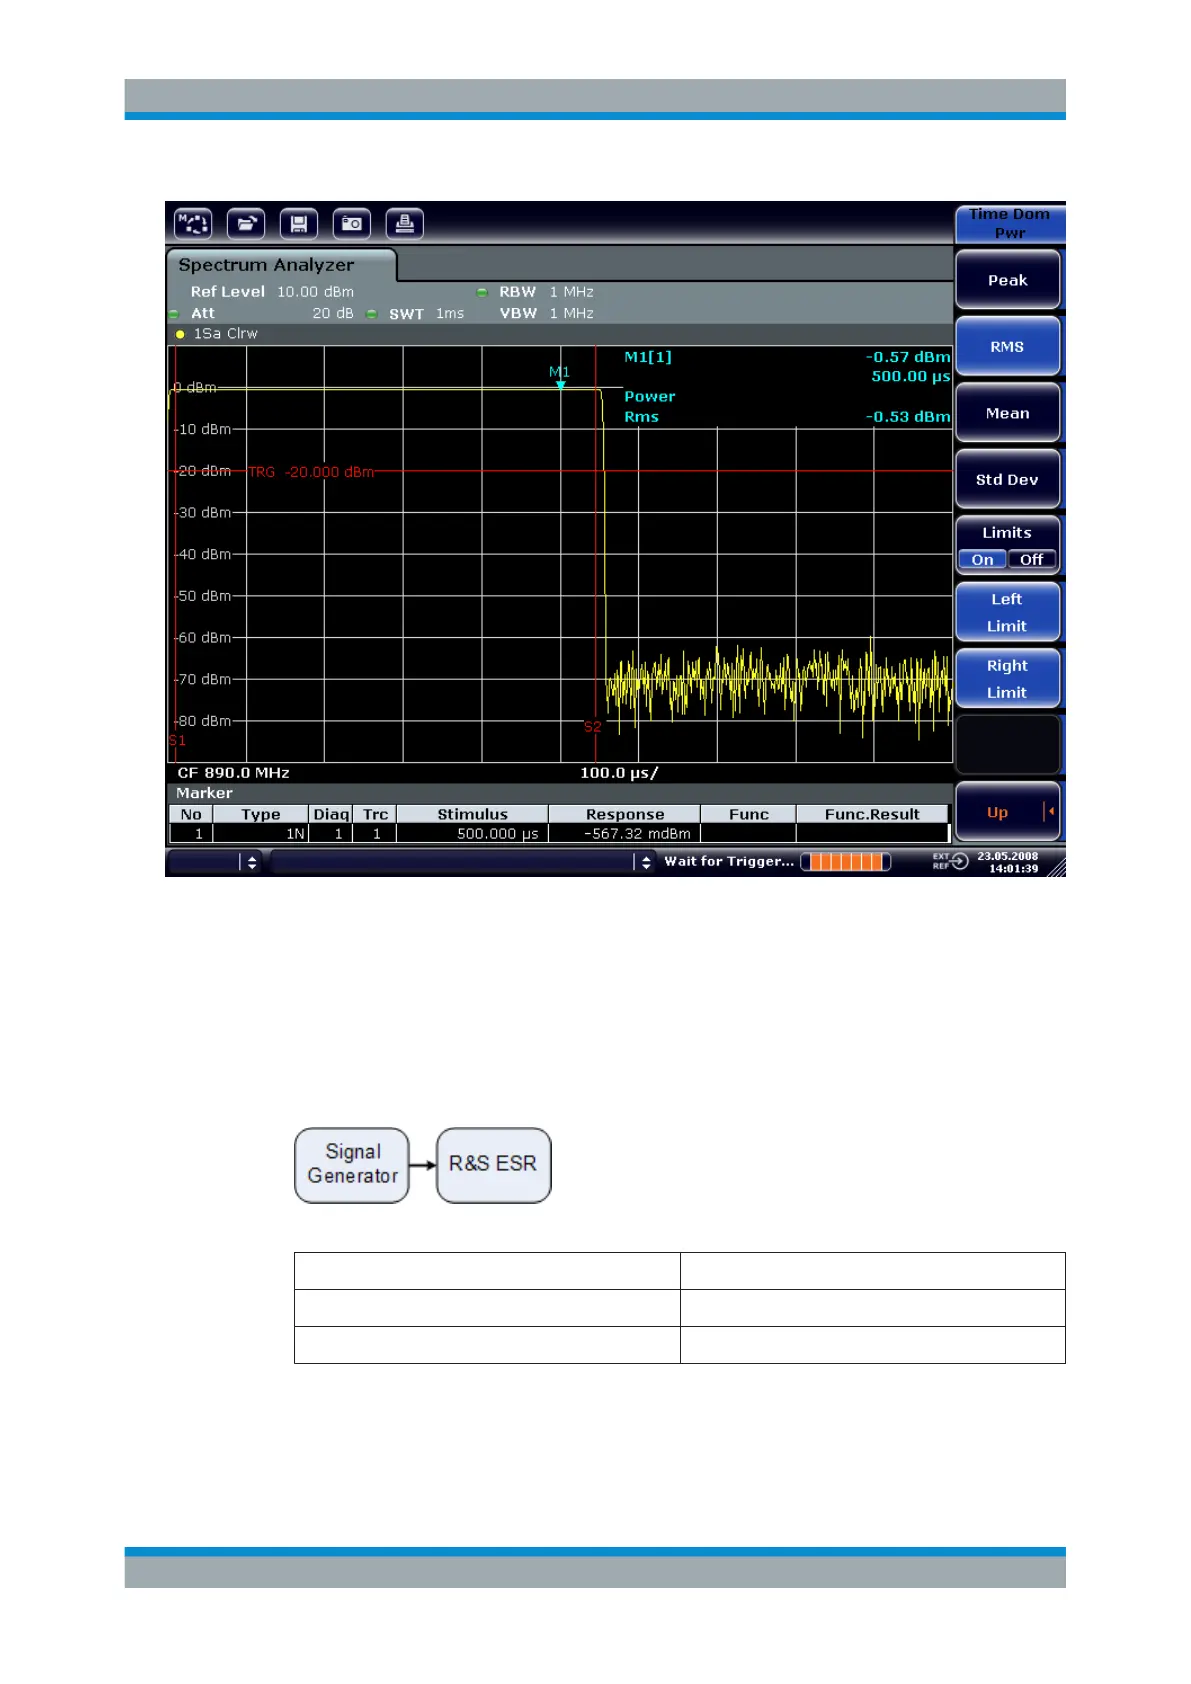Select the RMS softkey
Image resolution: width=1191 pixels, height=1684 pixels.
1007,347
